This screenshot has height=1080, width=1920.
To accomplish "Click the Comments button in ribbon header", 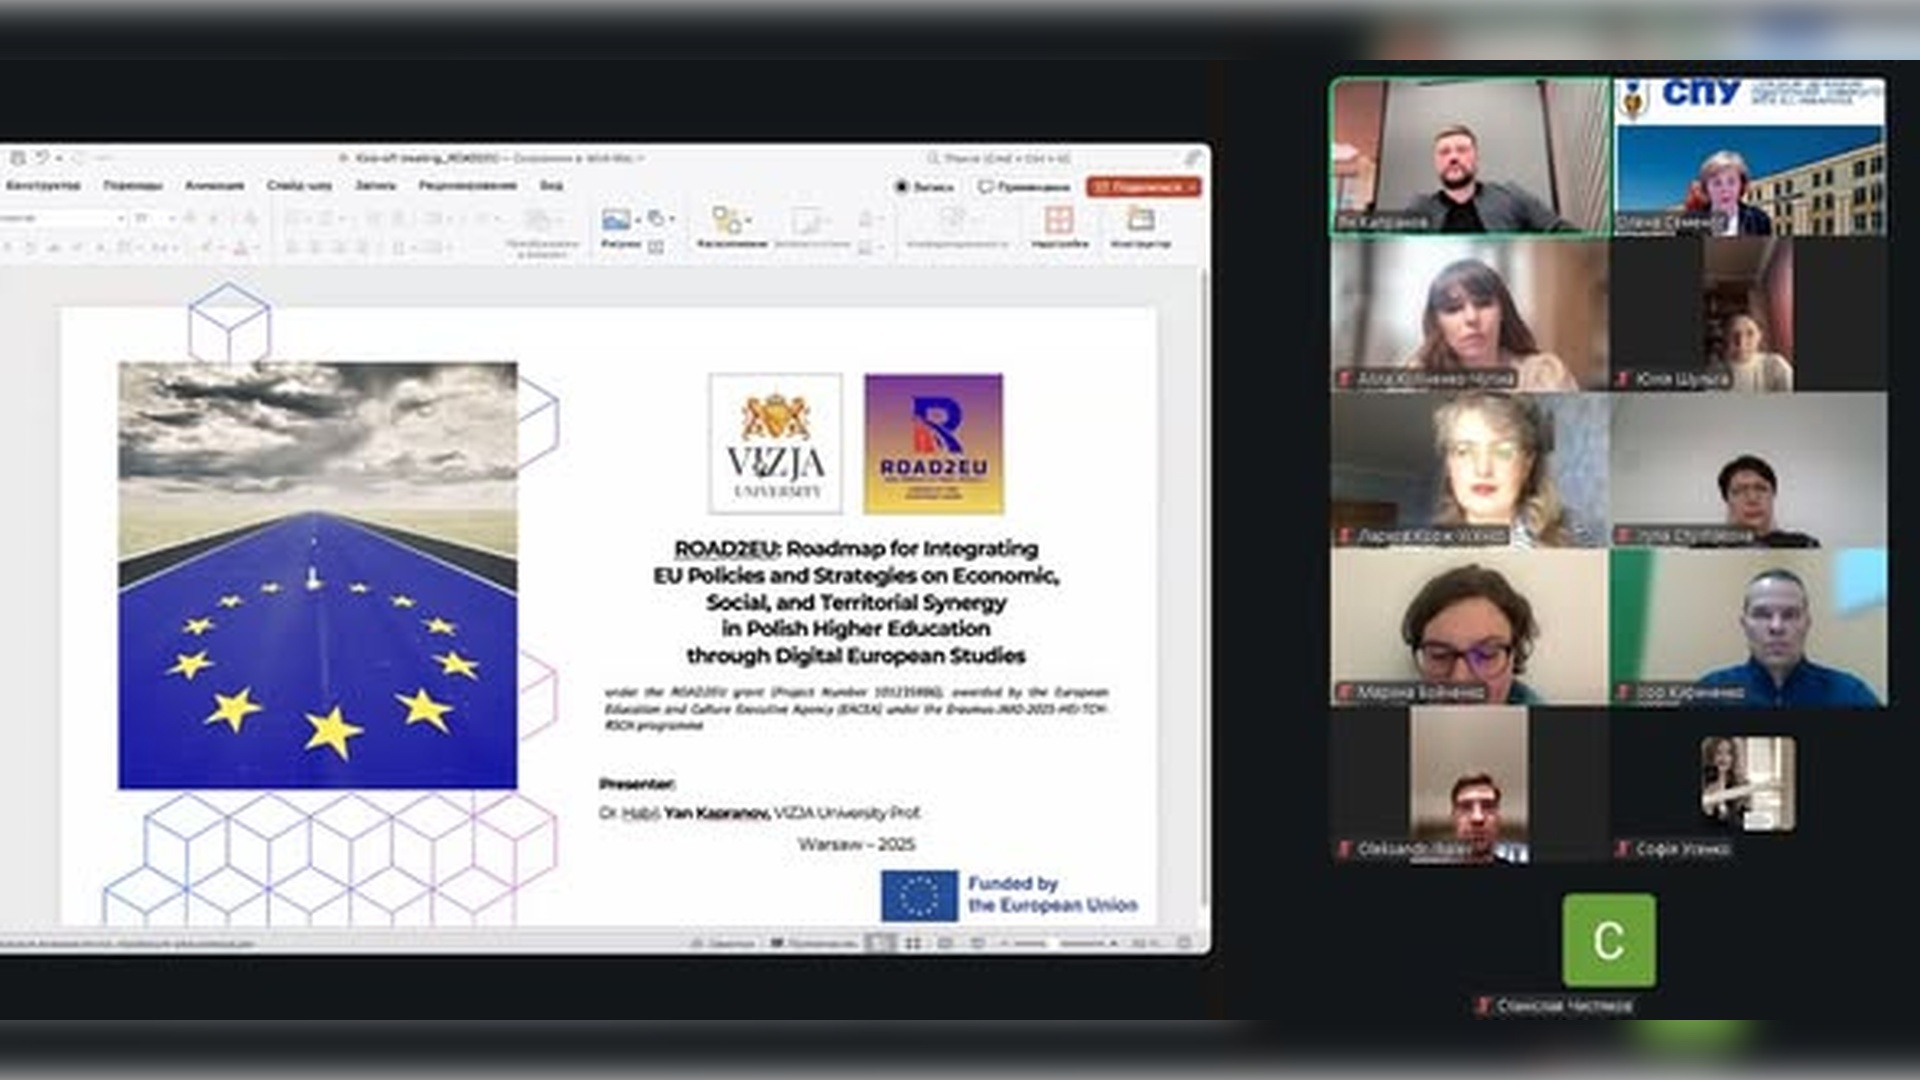I will pyautogui.click(x=1025, y=187).
